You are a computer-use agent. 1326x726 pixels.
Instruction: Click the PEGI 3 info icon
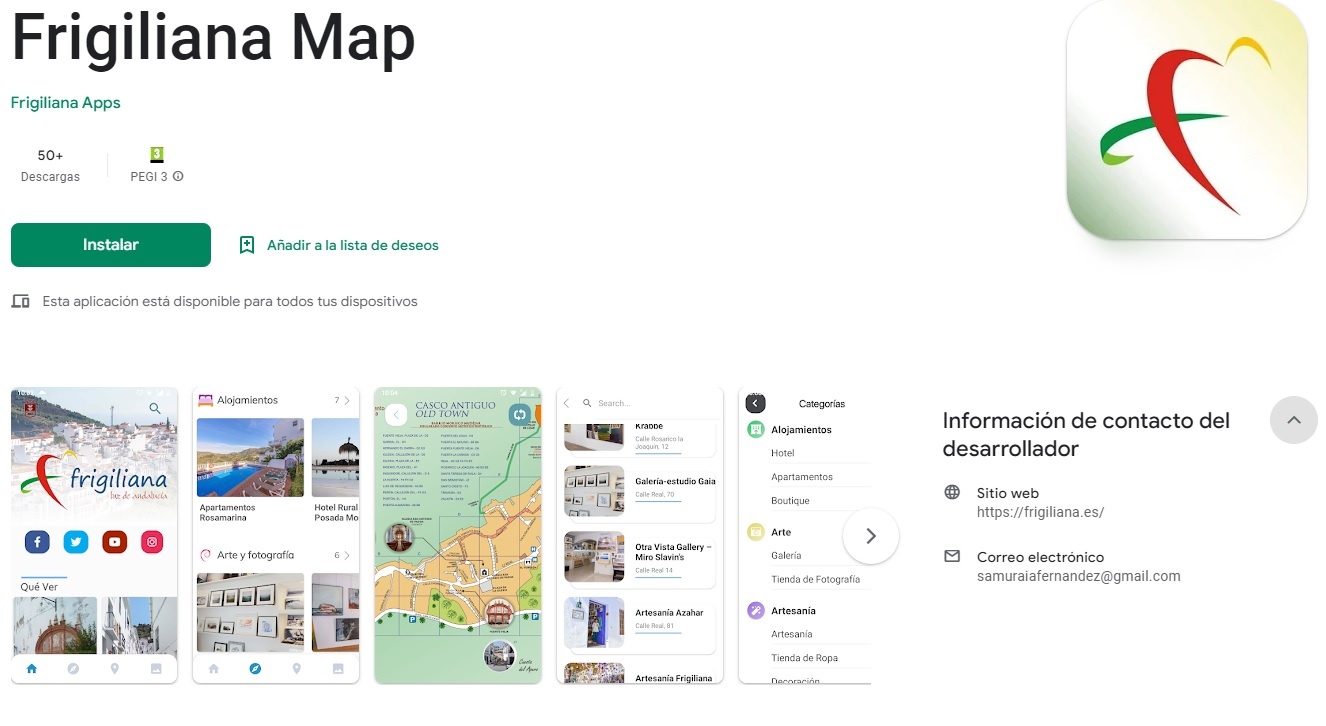(178, 177)
